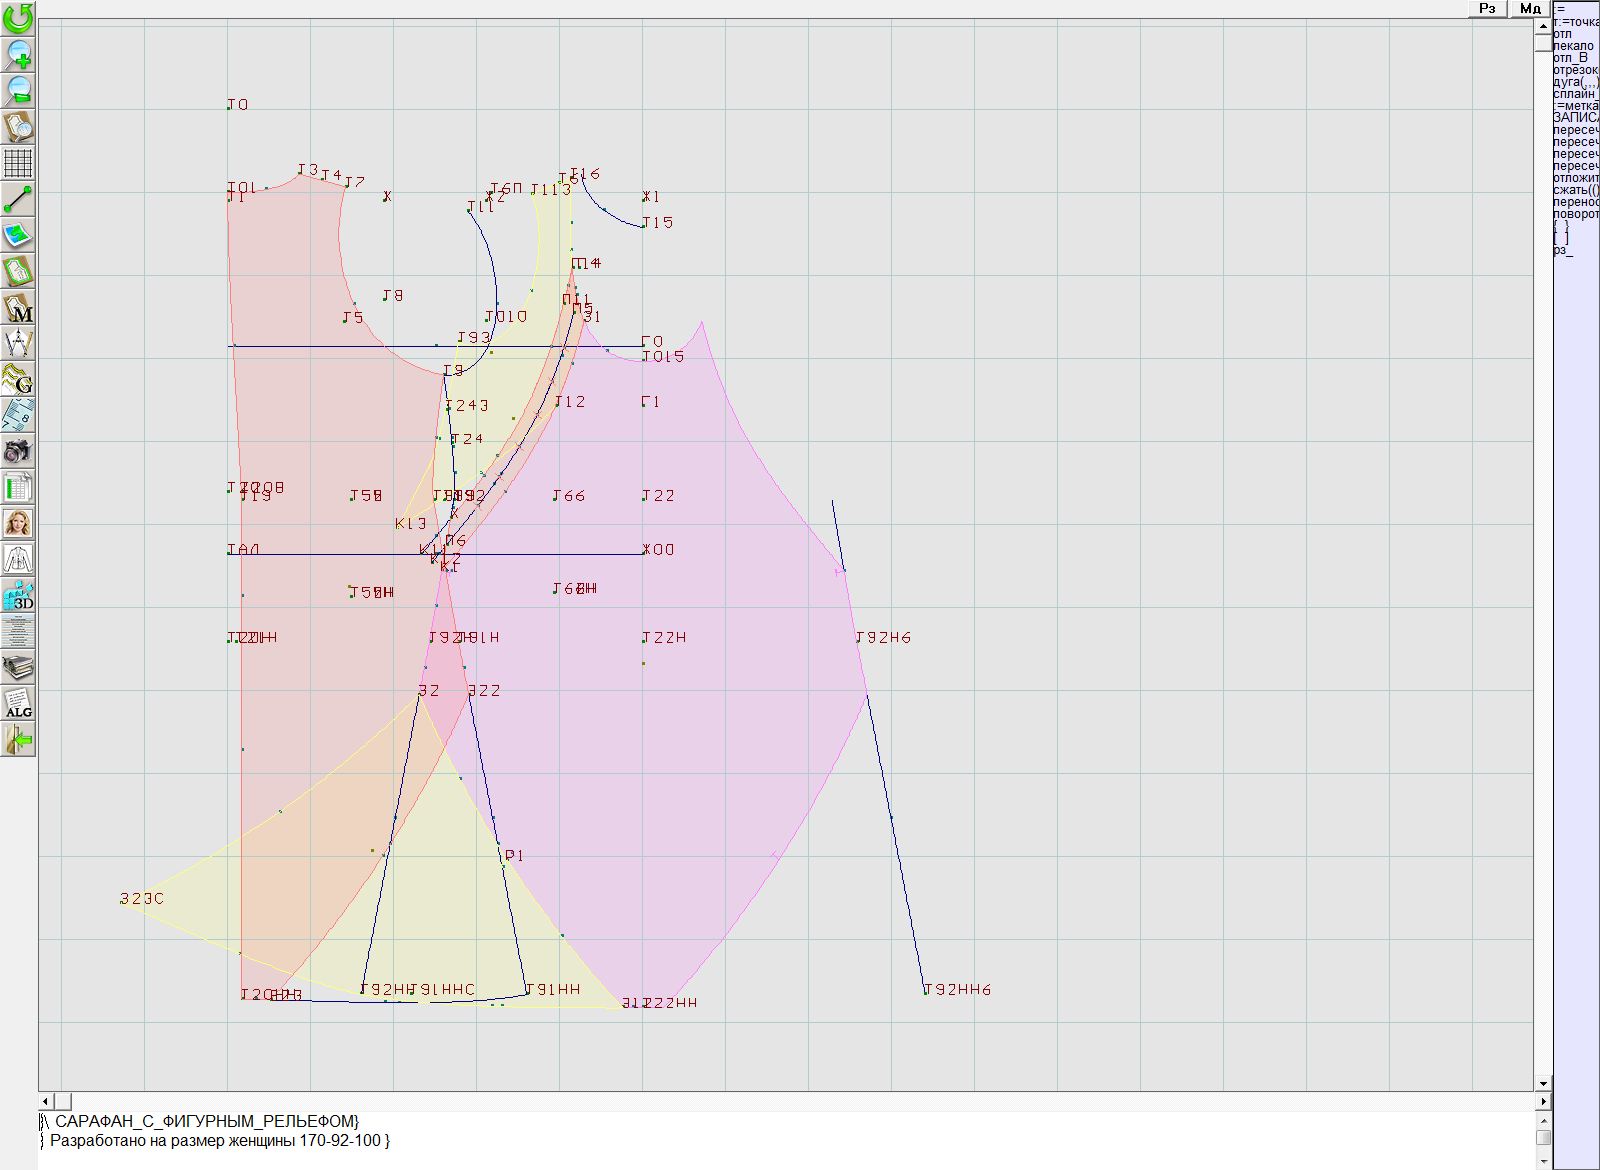Image resolution: width=1600 pixels, height=1170 pixels.
Task: Click the green refresh arrow icon
Action: 18,18
